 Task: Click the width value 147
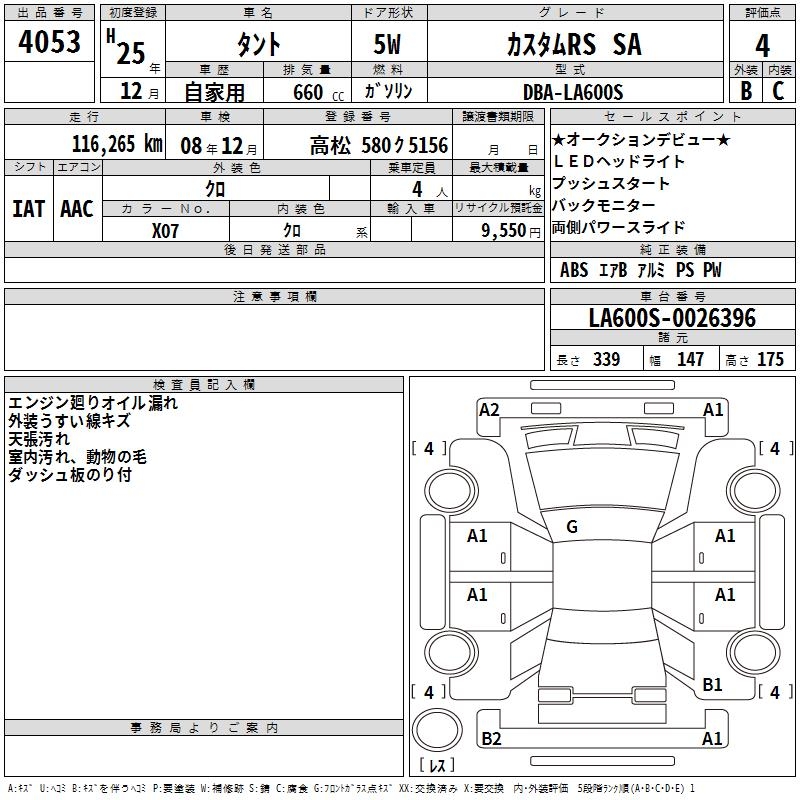click(690, 359)
